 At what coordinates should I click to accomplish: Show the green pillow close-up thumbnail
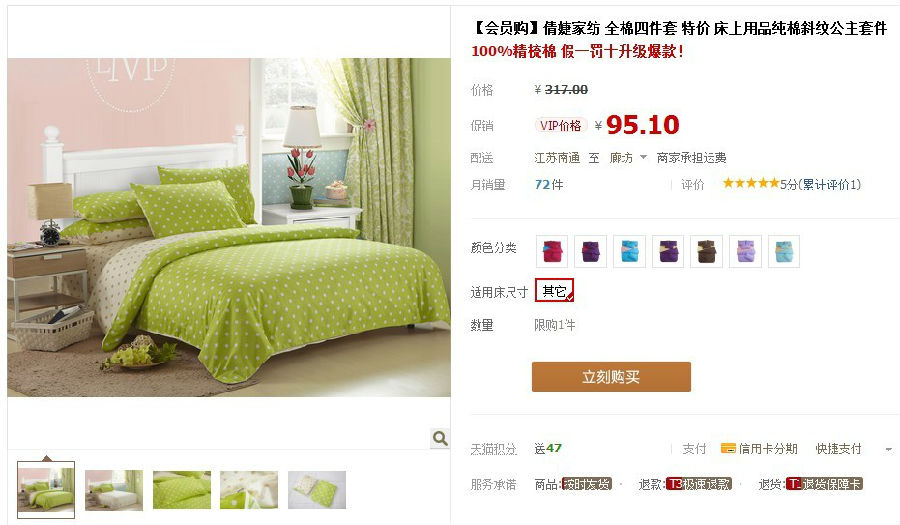point(181,490)
